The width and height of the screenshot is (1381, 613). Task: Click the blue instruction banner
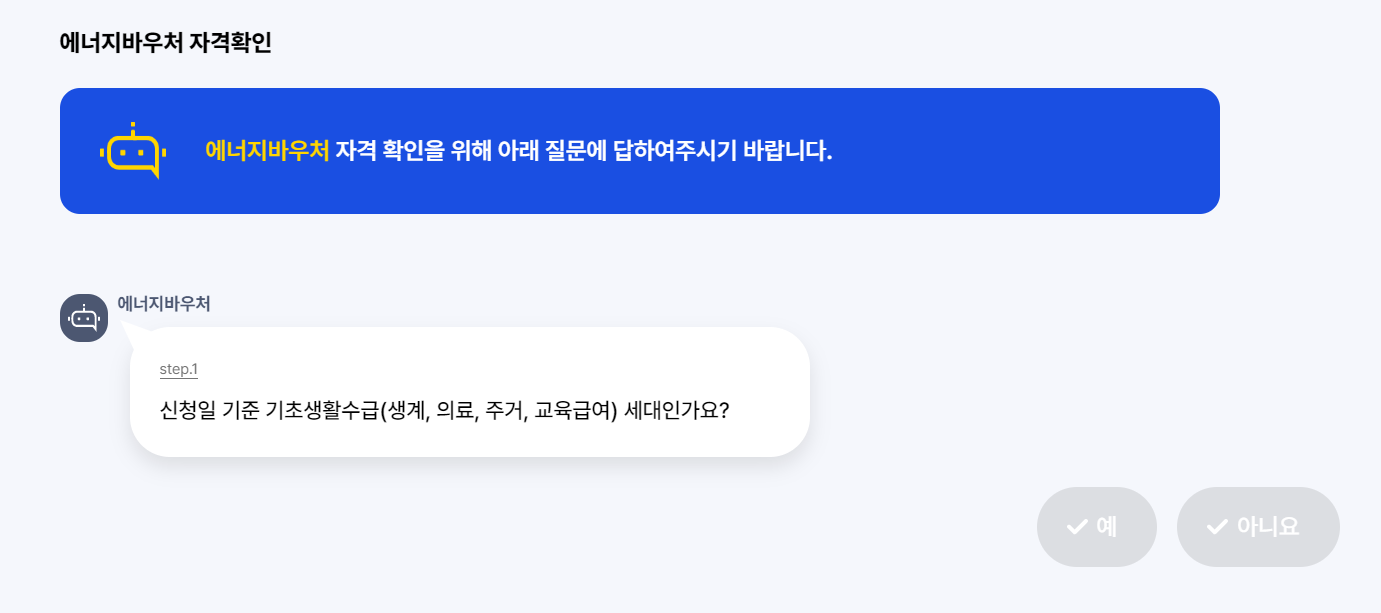[x=640, y=150]
